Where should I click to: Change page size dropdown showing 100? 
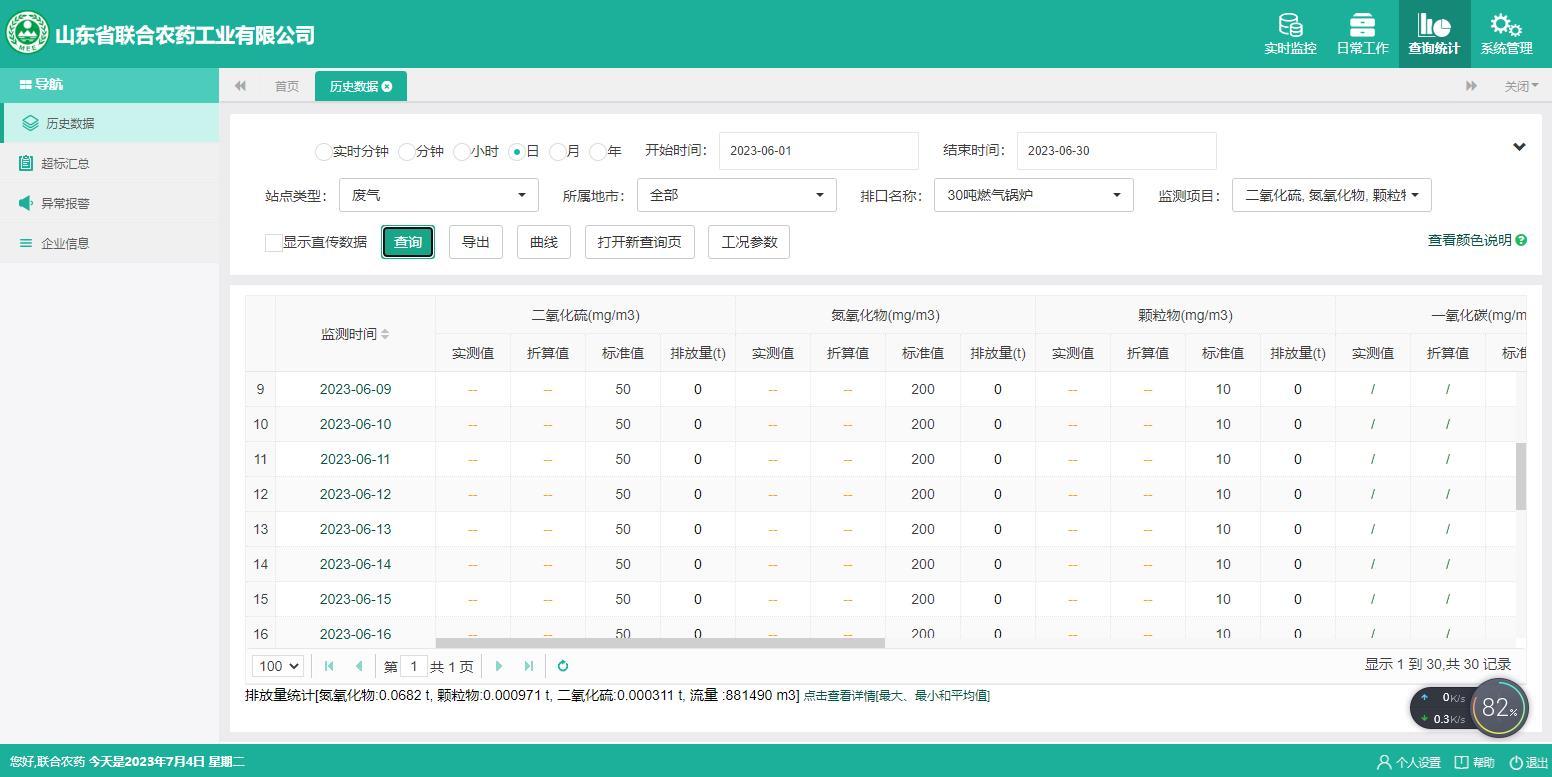(x=278, y=666)
